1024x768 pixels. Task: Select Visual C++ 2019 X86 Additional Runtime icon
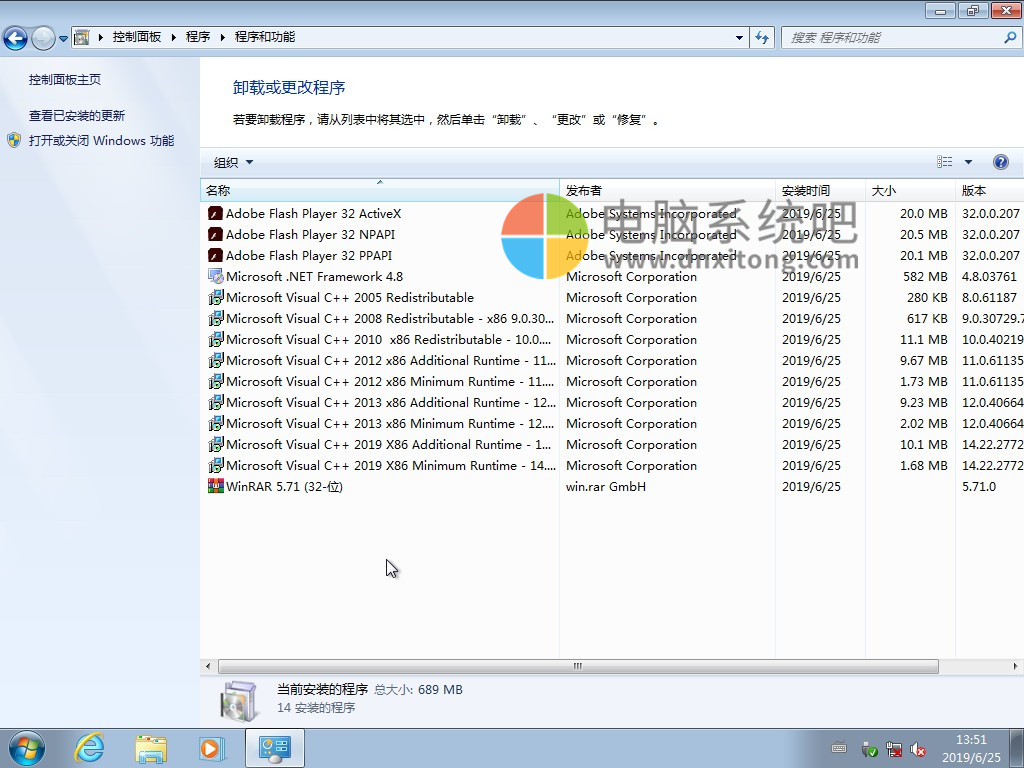pos(215,444)
